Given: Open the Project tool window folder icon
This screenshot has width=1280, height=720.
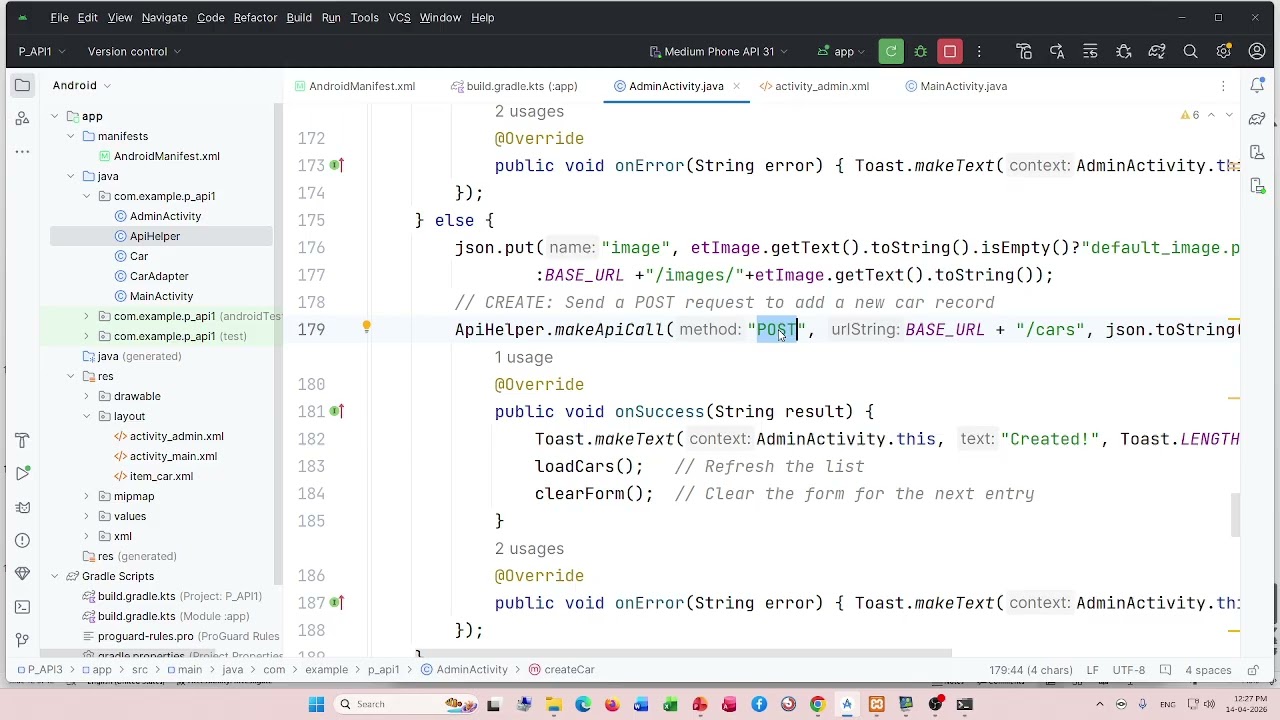Looking at the screenshot, I should coord(22,86).
